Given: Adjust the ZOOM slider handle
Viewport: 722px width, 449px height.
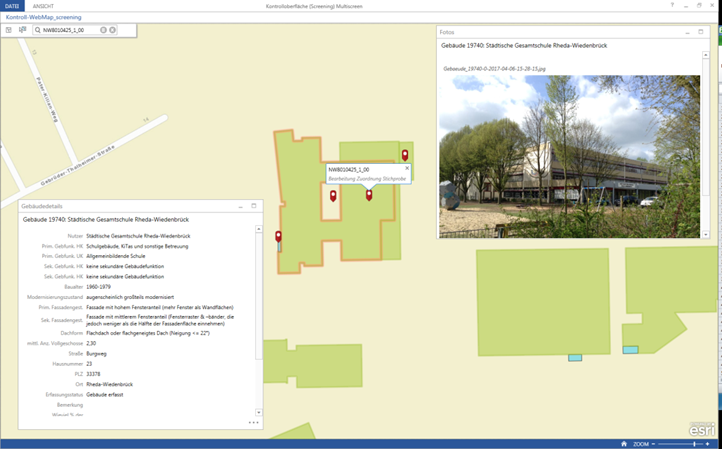Looking at the screenshot, I should click(694, 444).
